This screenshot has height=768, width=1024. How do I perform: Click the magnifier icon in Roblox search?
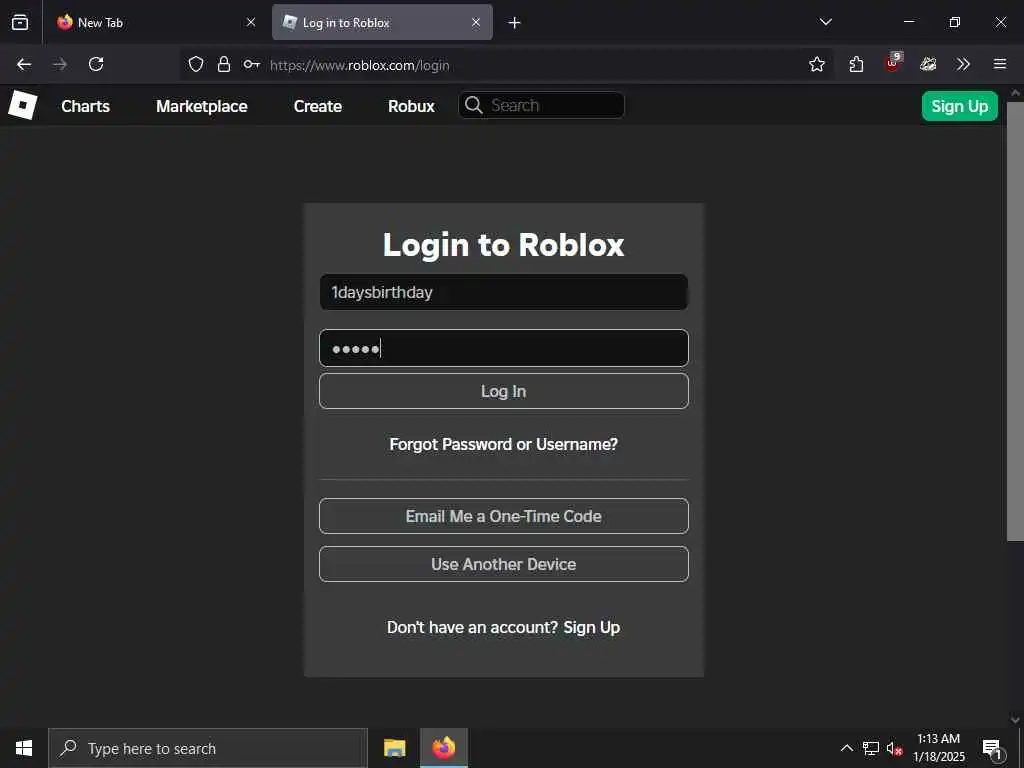point(474,105)
